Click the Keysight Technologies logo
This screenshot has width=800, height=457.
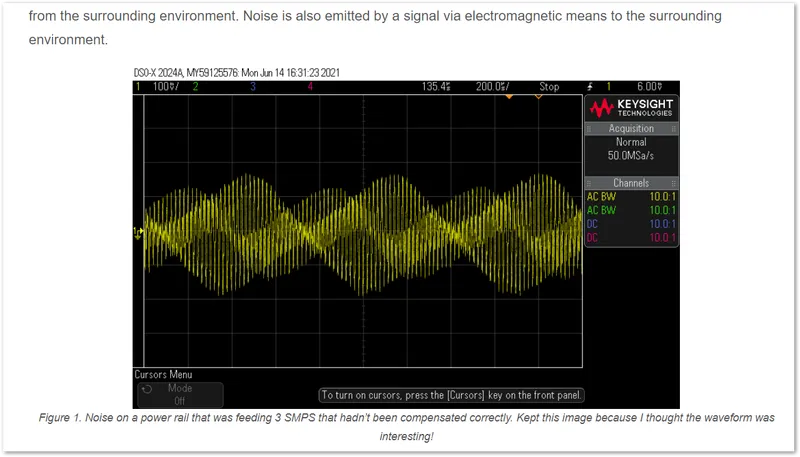coord(632,108)
